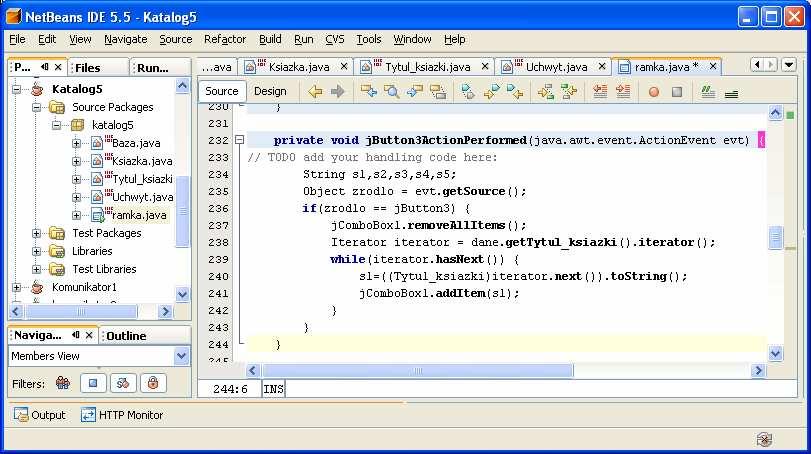Open the Navigate menu
The width and height of the screenshot is (811, 454).
(x=126, y=39)
